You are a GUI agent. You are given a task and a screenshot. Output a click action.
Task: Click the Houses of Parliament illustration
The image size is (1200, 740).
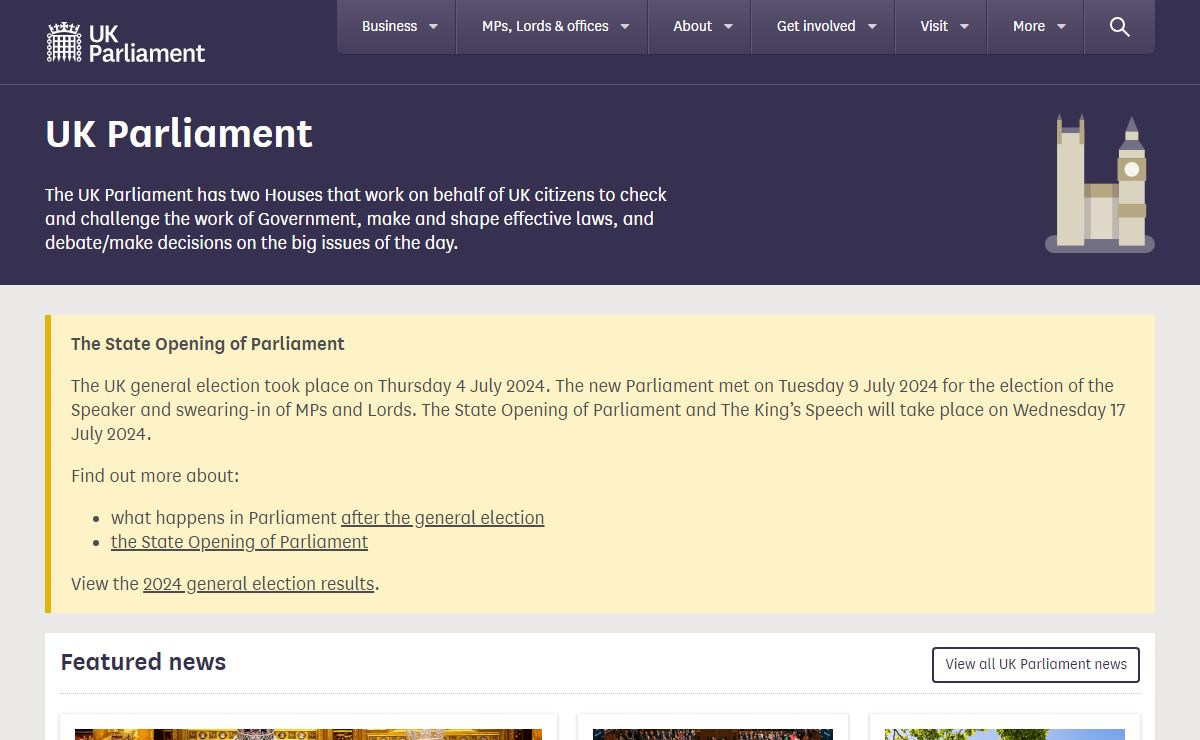point(1100,183)
